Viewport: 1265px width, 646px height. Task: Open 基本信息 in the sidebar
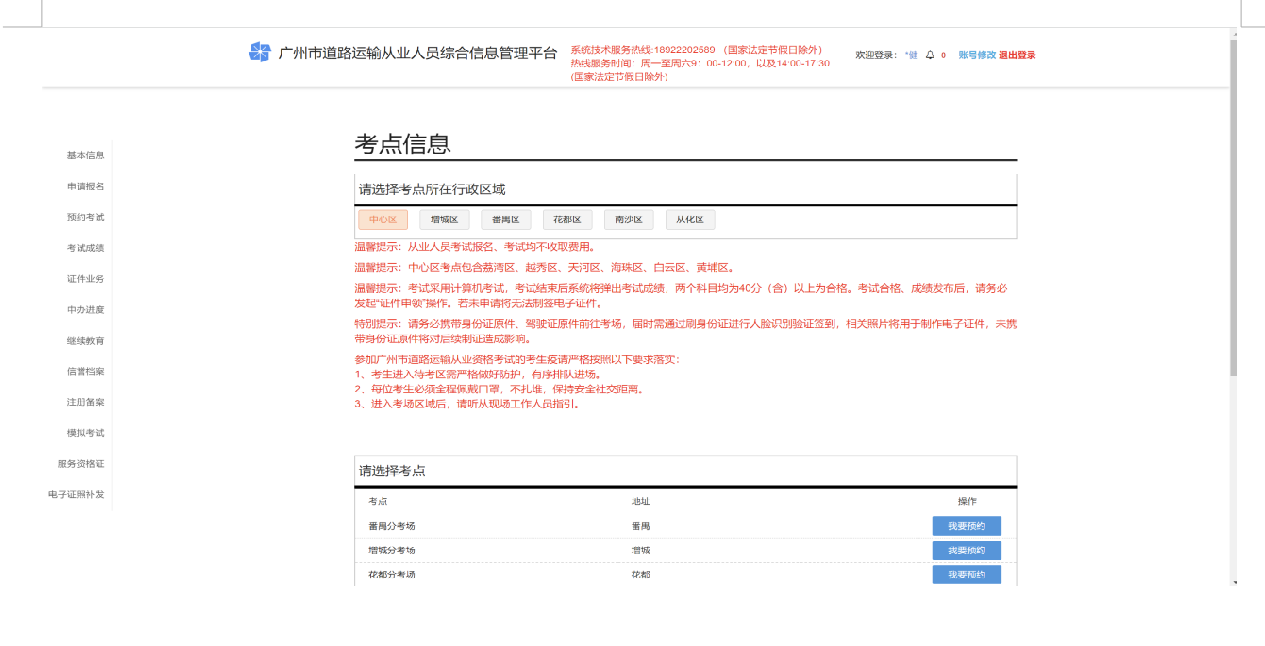(85, 155)
